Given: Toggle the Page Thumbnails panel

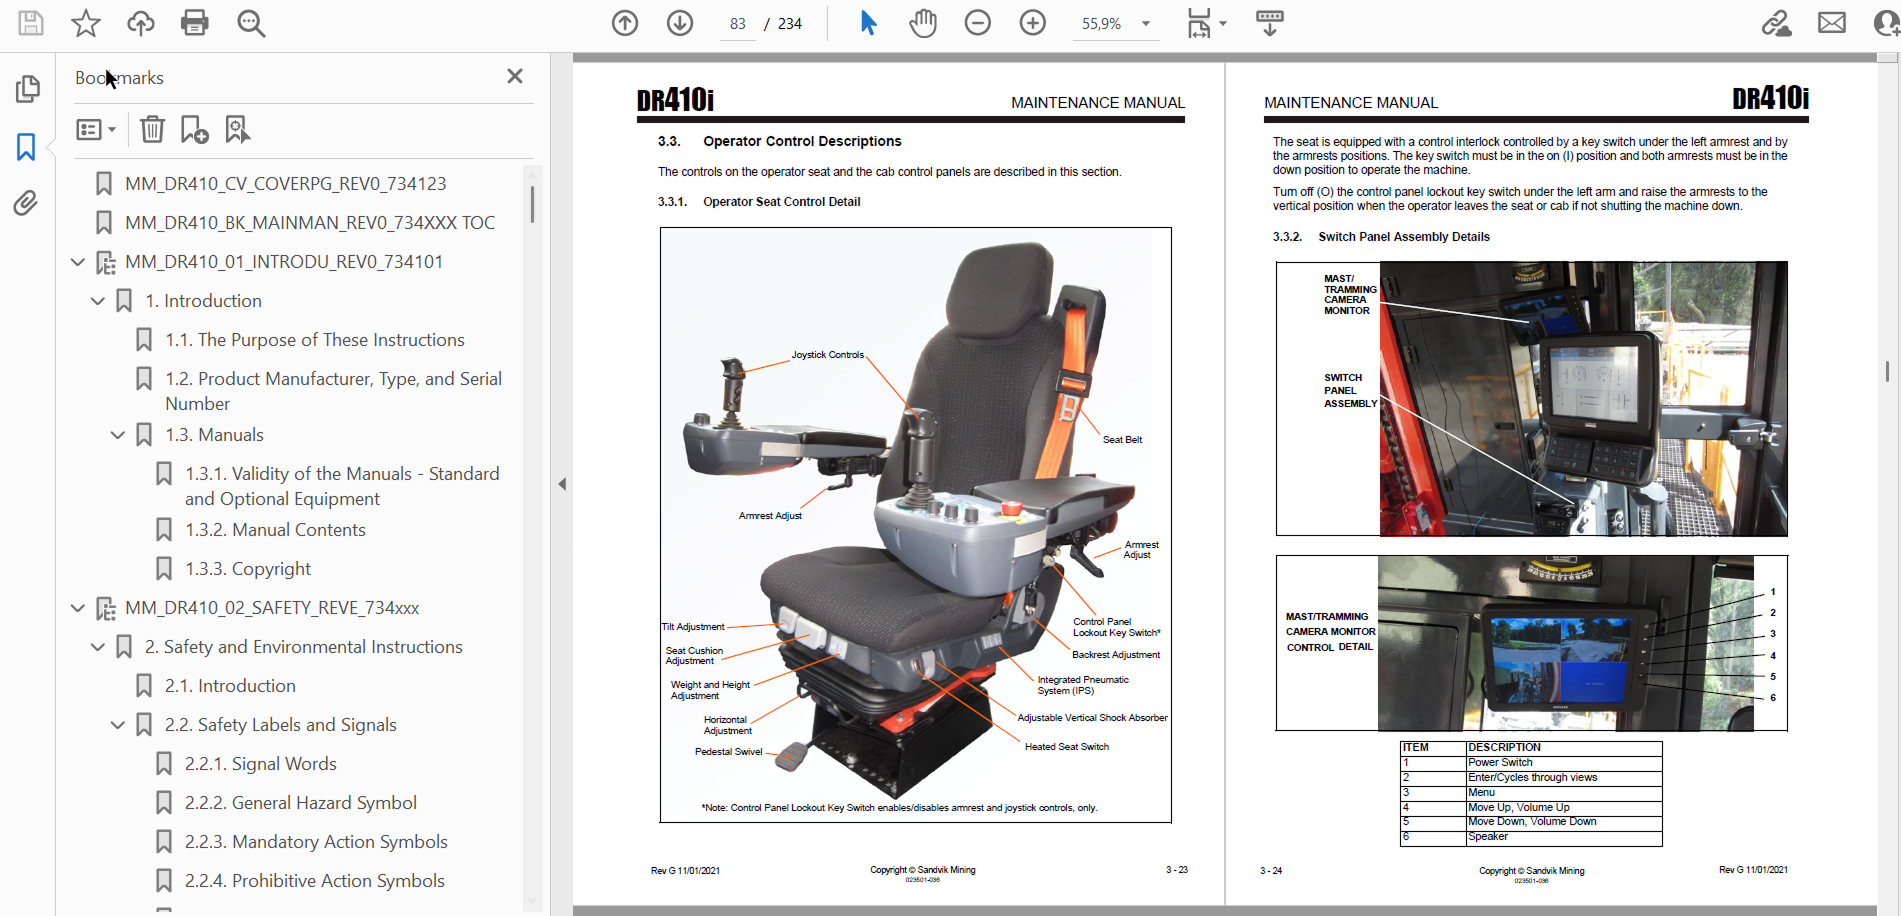Looking at the screenshot, I should coord(27,89).
